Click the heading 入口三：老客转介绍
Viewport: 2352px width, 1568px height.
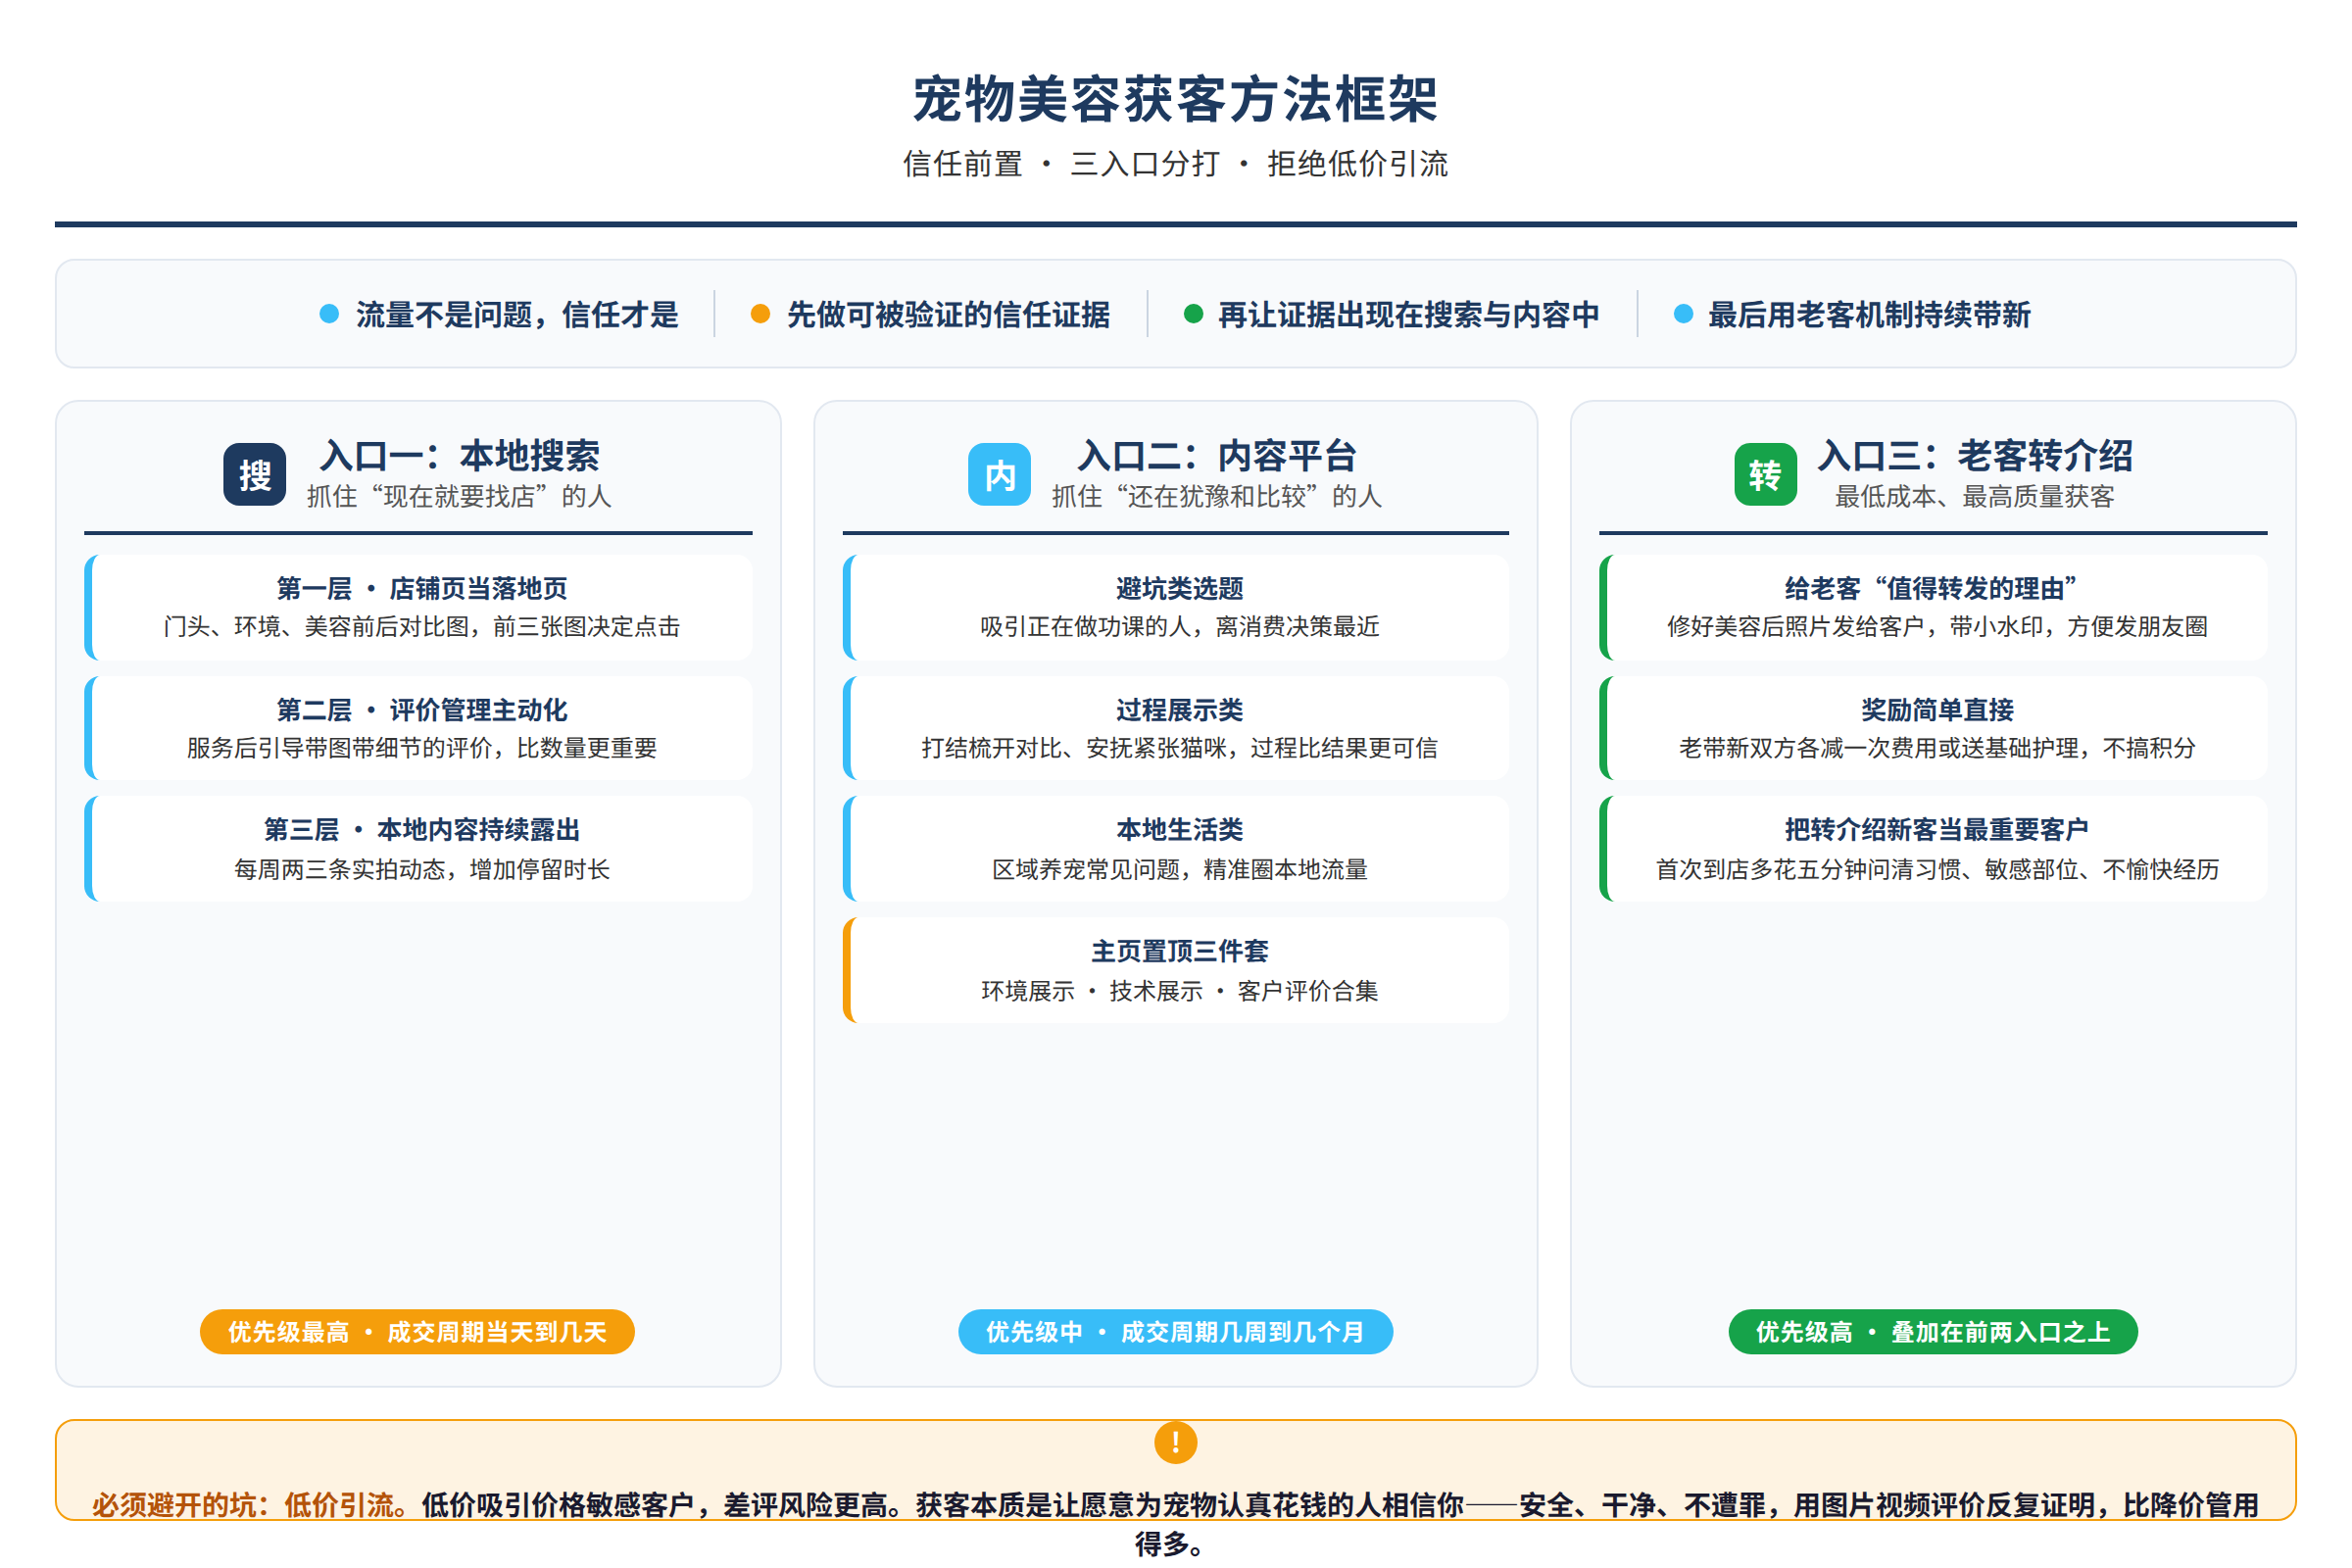pos(1974,456)
